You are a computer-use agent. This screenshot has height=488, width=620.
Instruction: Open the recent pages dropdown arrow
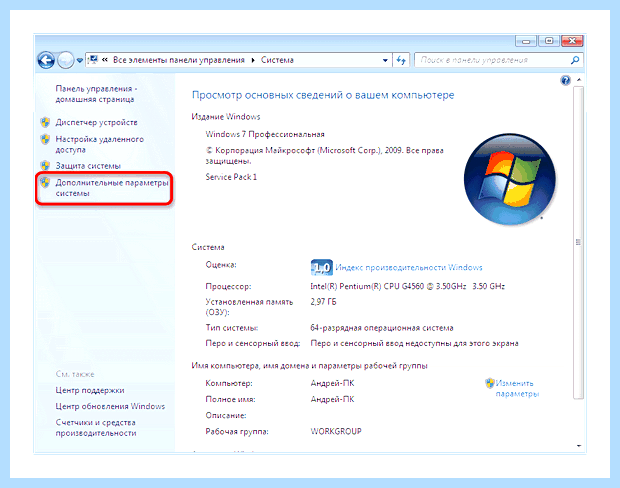point(79,61)
